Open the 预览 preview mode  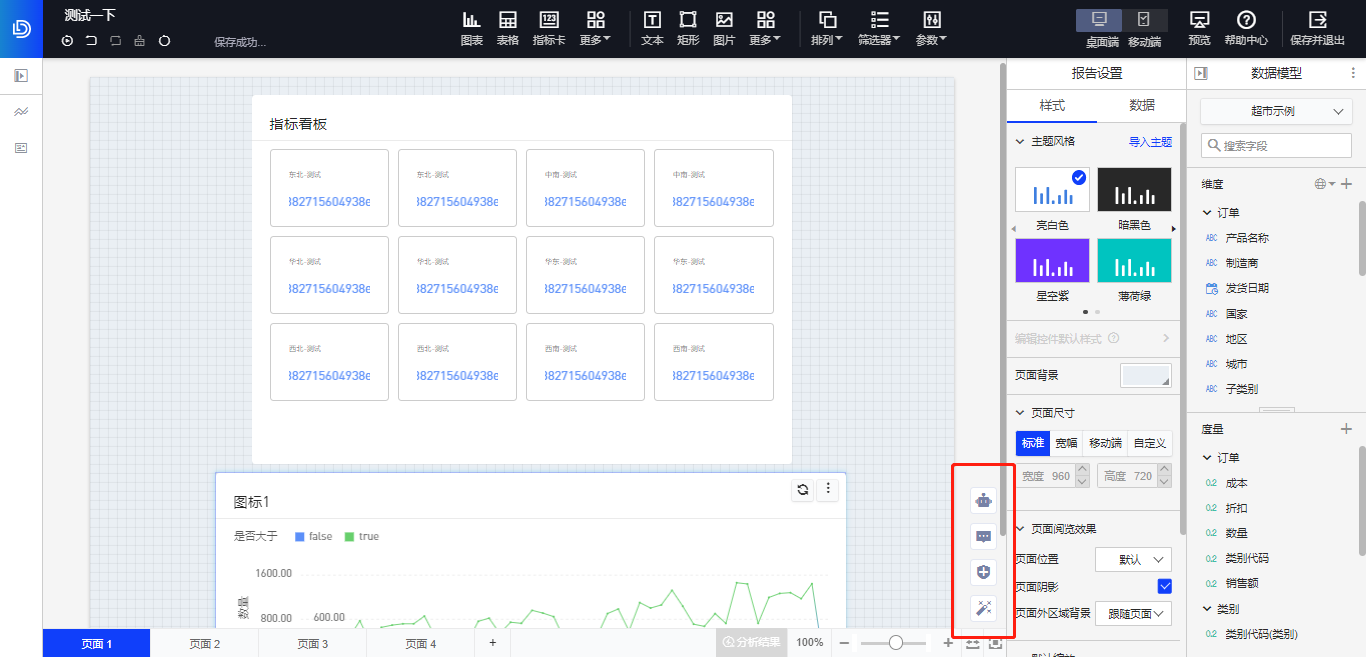click(1199, 28)
